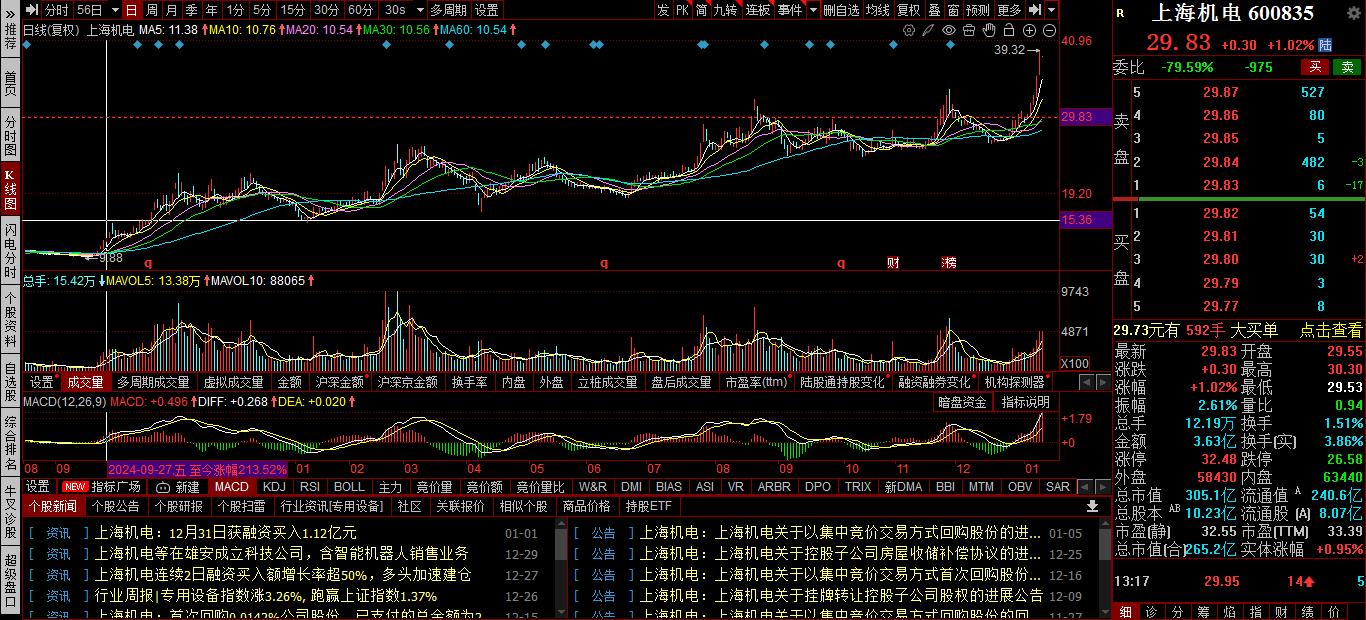Open 设置 beside volume indicator tabs

coord(41,382)
